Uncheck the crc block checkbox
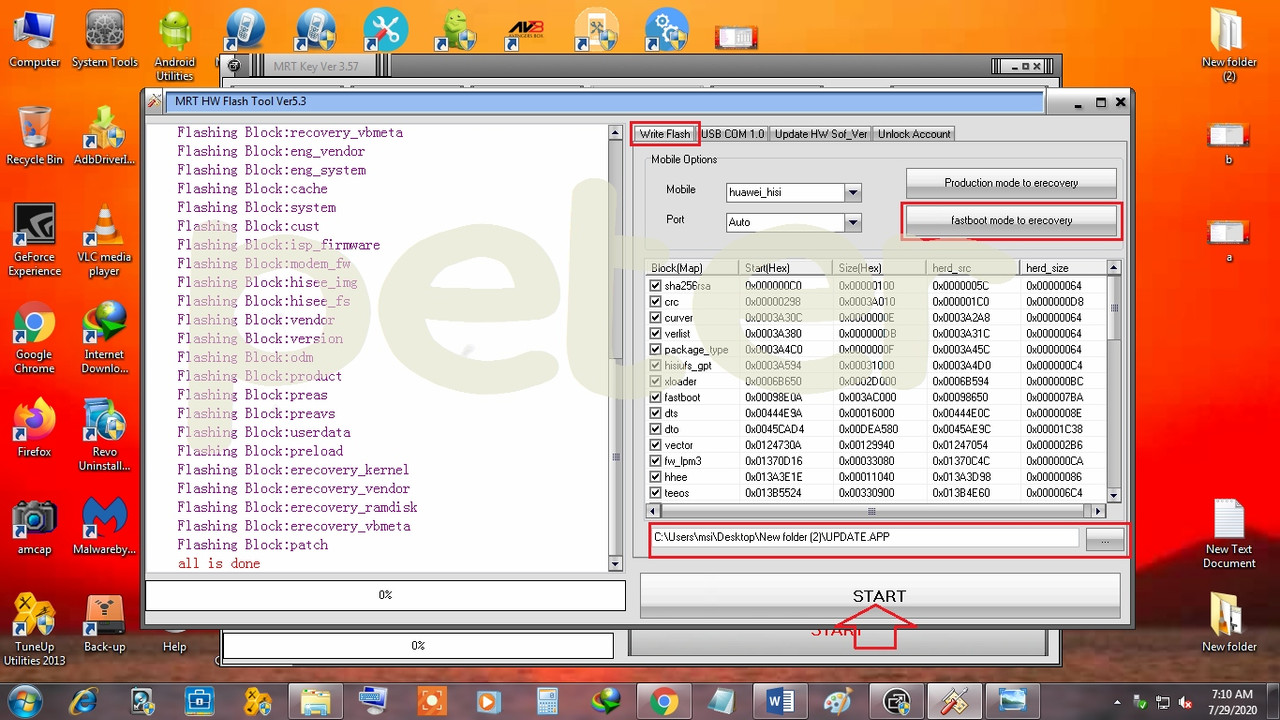The image size is (1280, 720). point(656,301)
